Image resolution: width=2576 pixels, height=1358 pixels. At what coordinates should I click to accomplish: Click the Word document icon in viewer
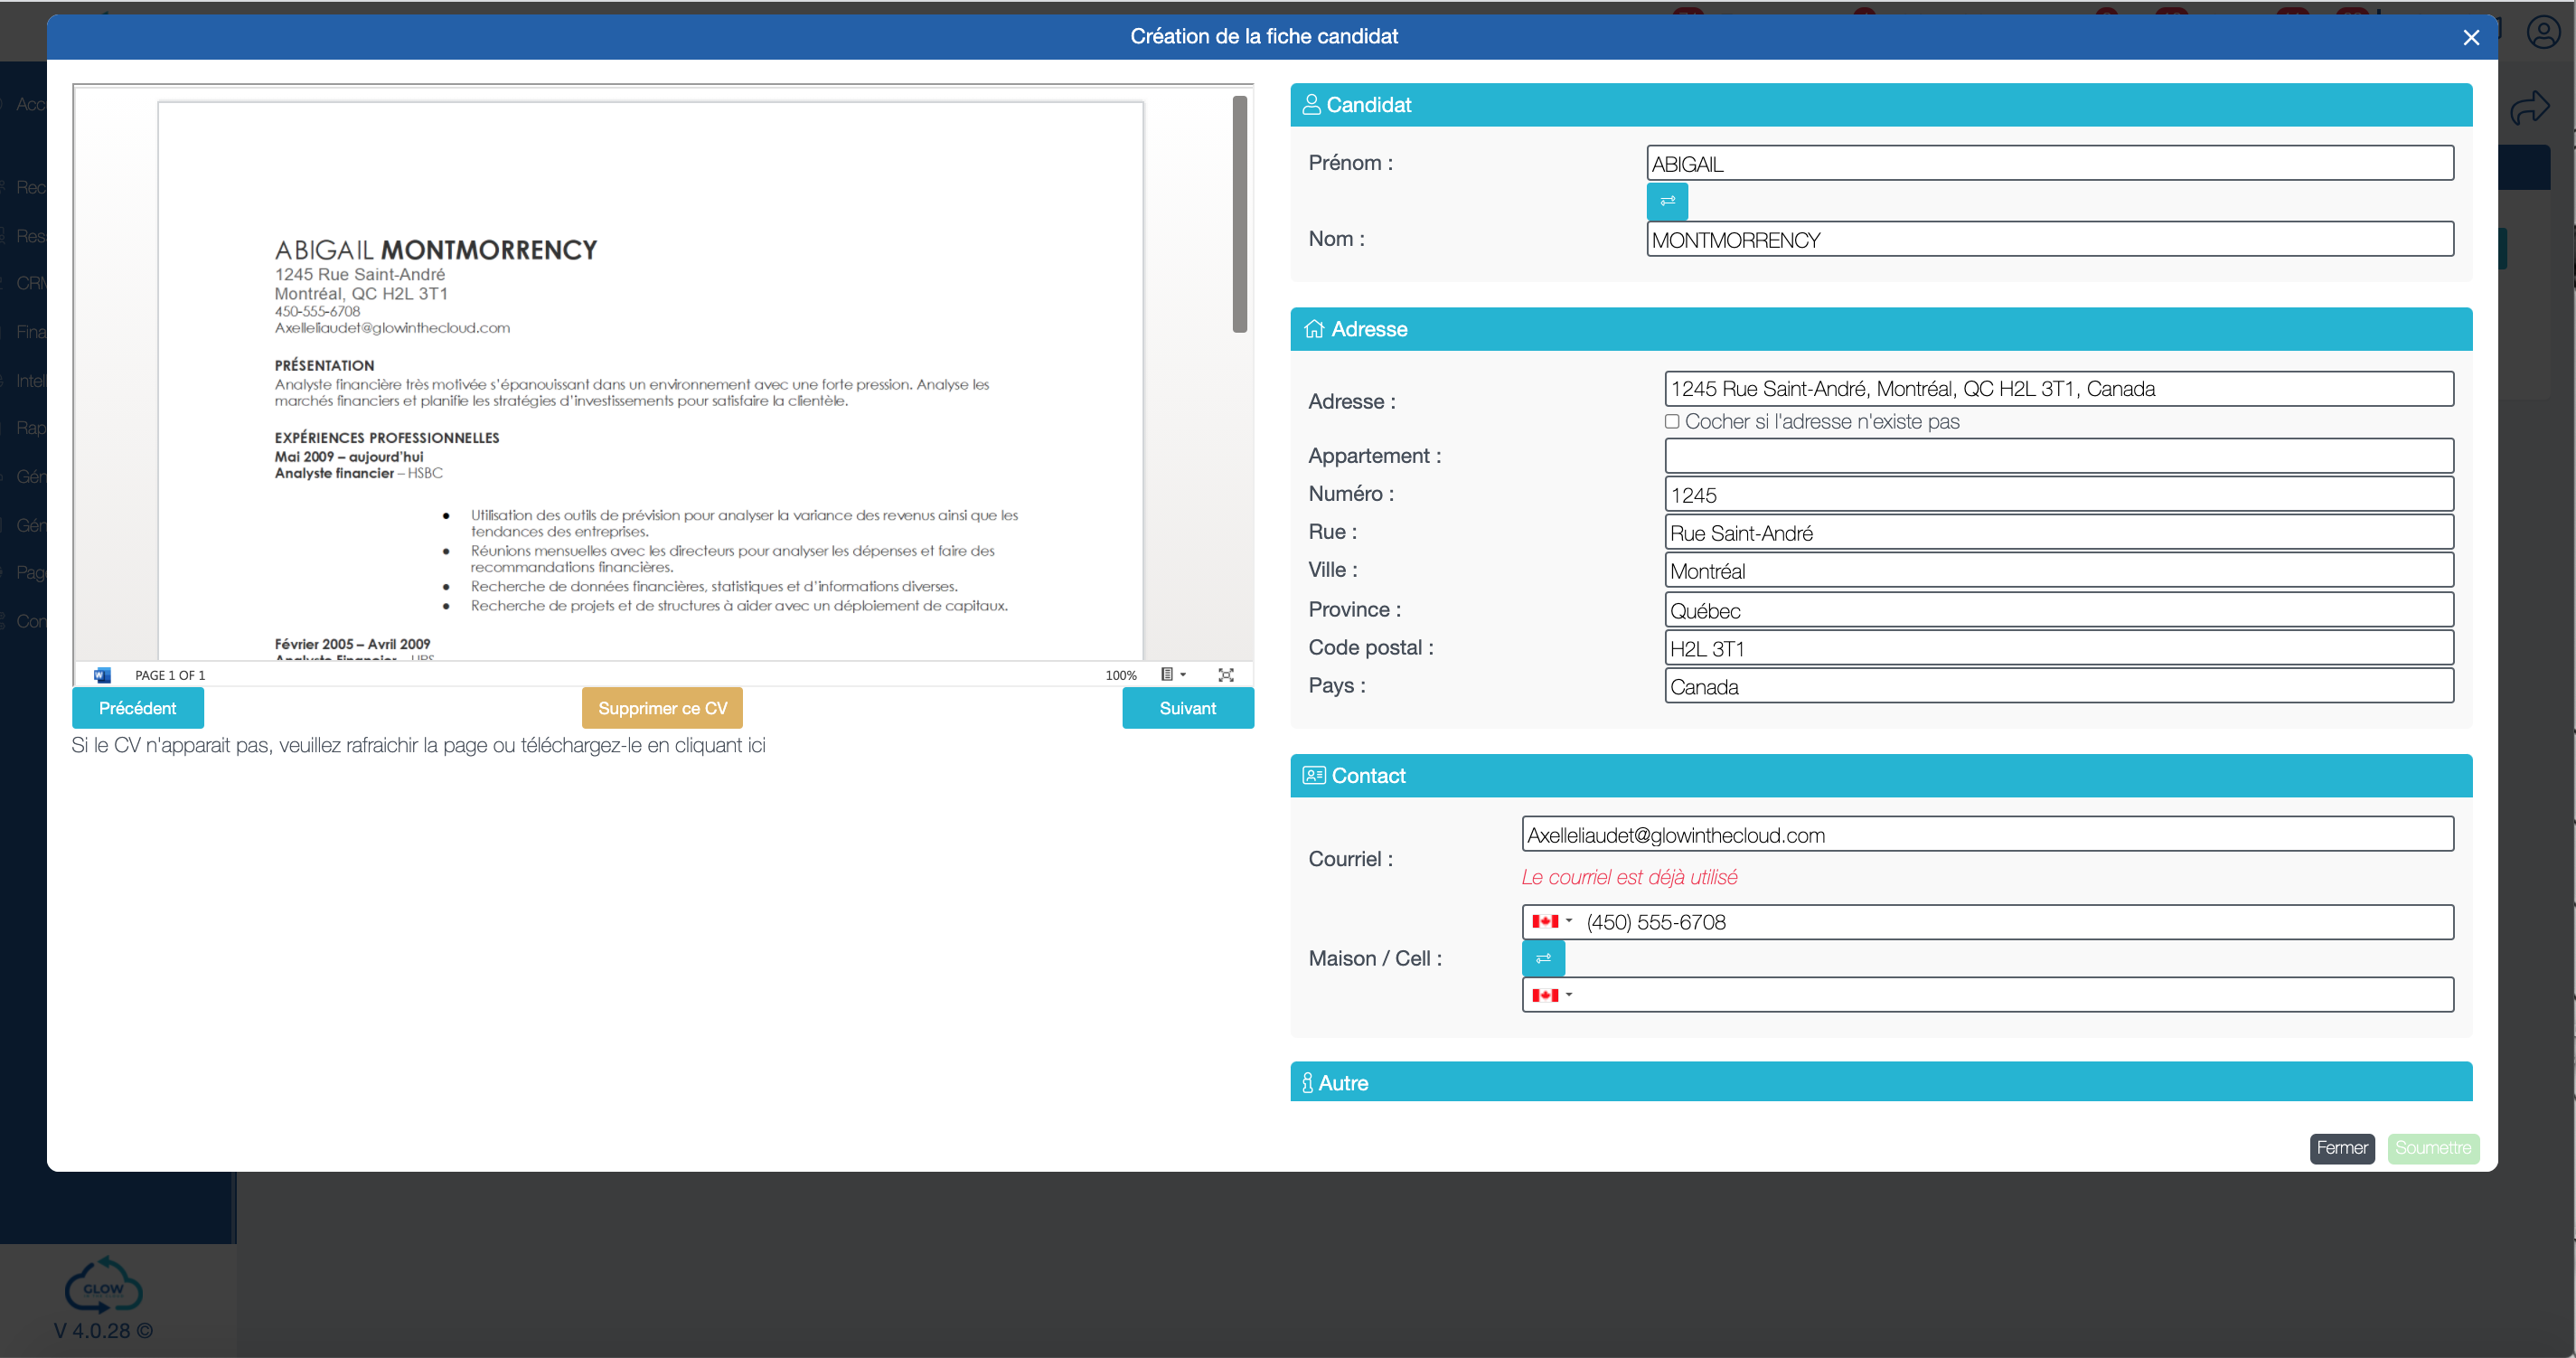[101, 675]
